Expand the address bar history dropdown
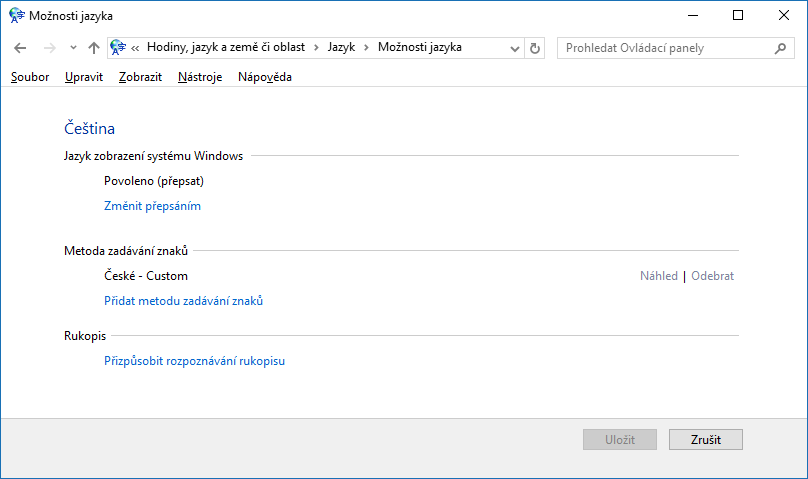The image size is (808, 479). [x=514, y=48]
